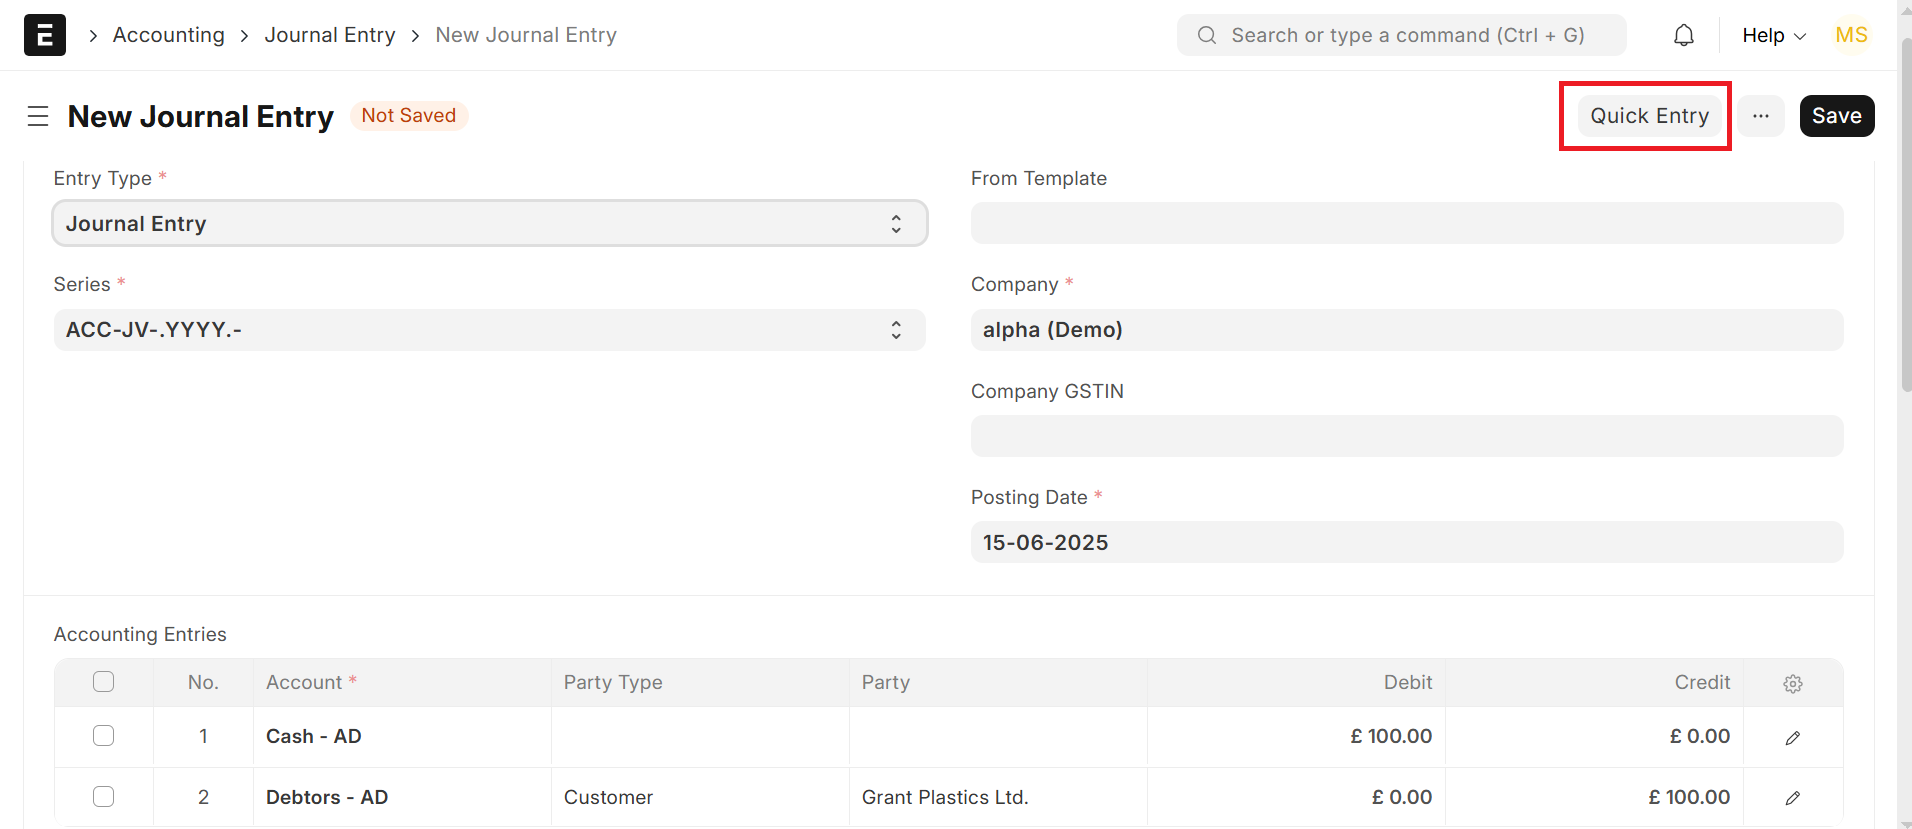
Task: Focus the search command bar
Action: click(x=1402, y=35)
